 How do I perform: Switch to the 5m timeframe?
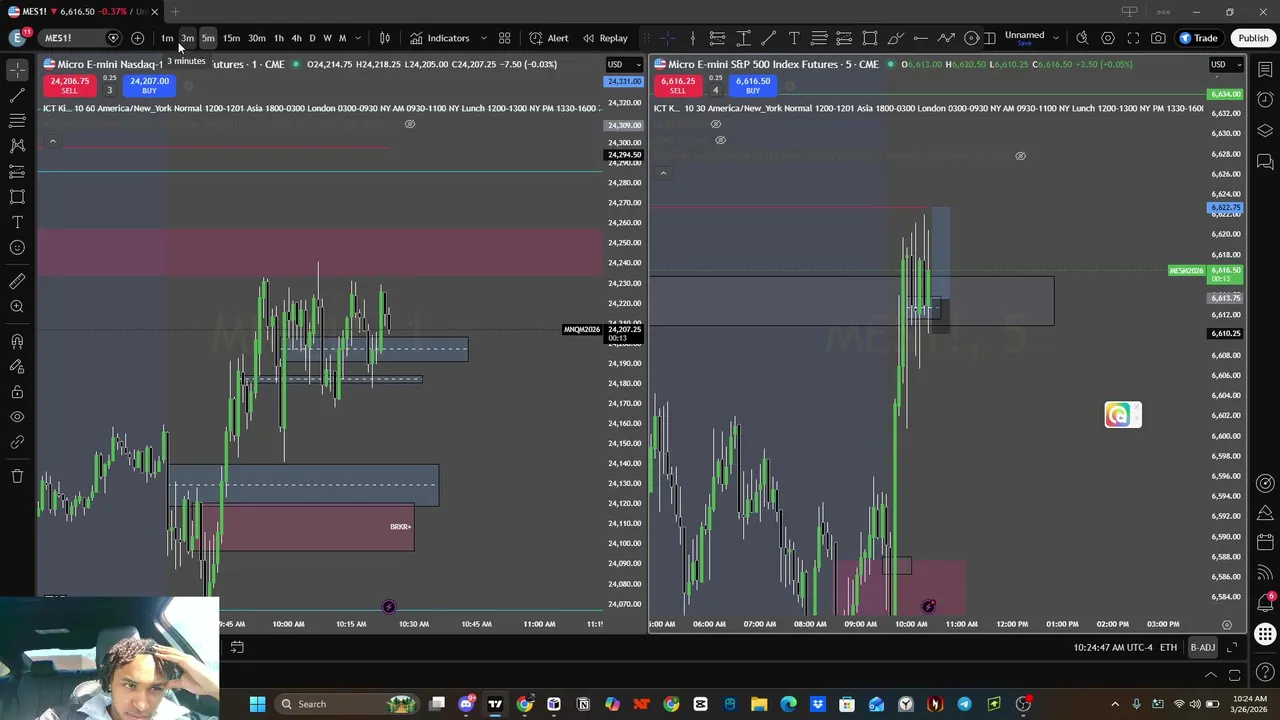(208, 38)
